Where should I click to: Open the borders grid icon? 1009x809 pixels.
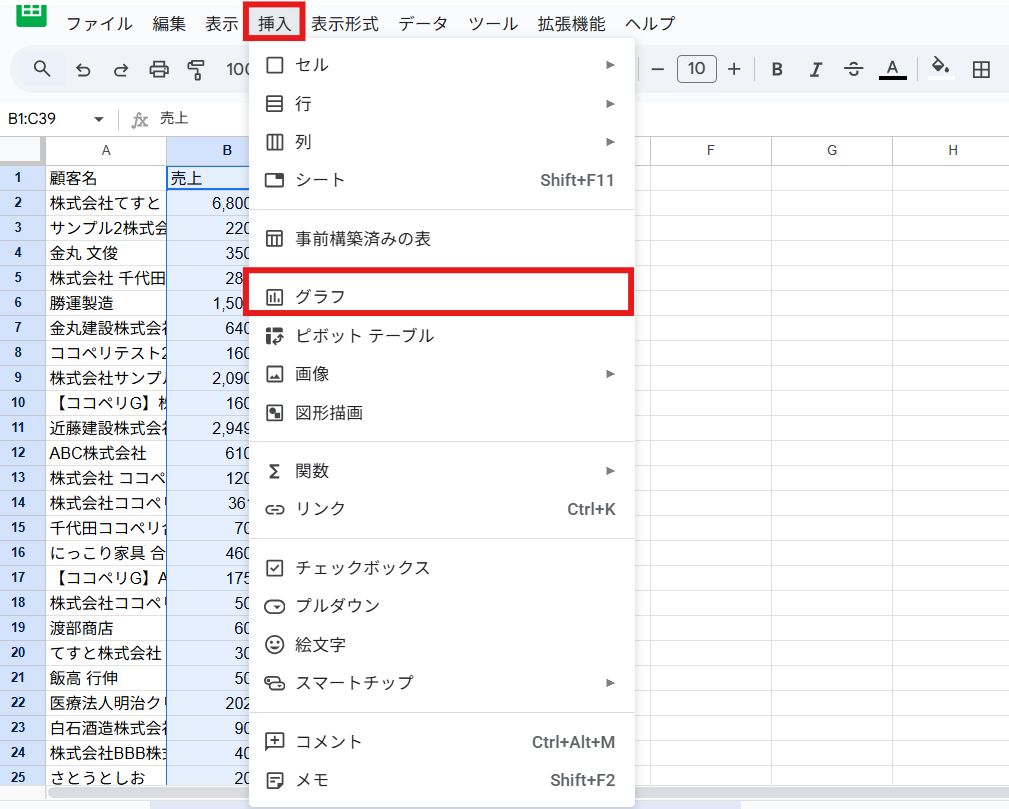tap(981, 69)
